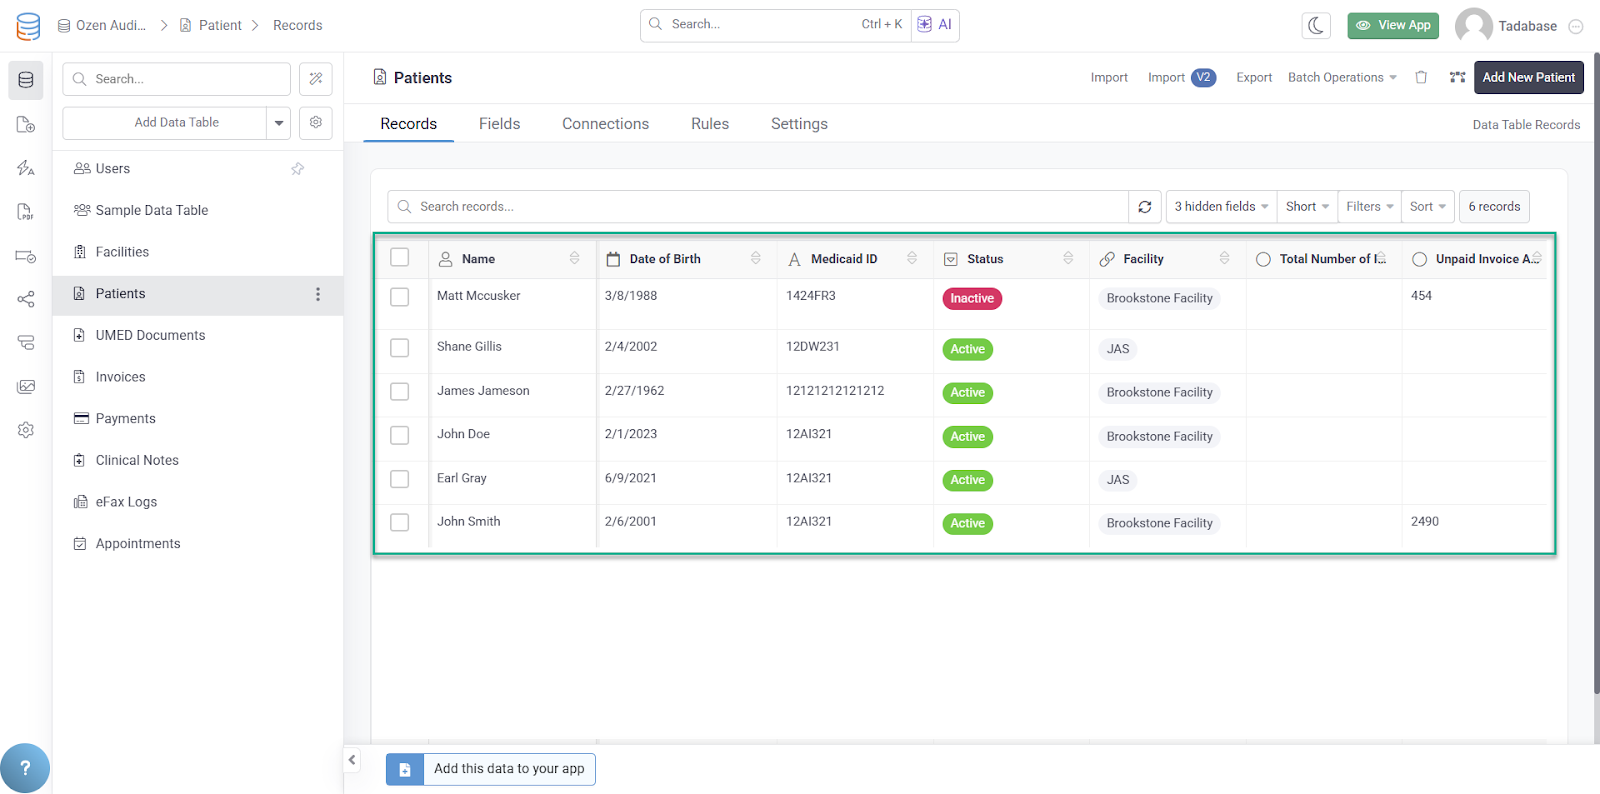Expand the Add Data Table dropdown arrow
Viewport: 1600px width, 794px height.
279,123
